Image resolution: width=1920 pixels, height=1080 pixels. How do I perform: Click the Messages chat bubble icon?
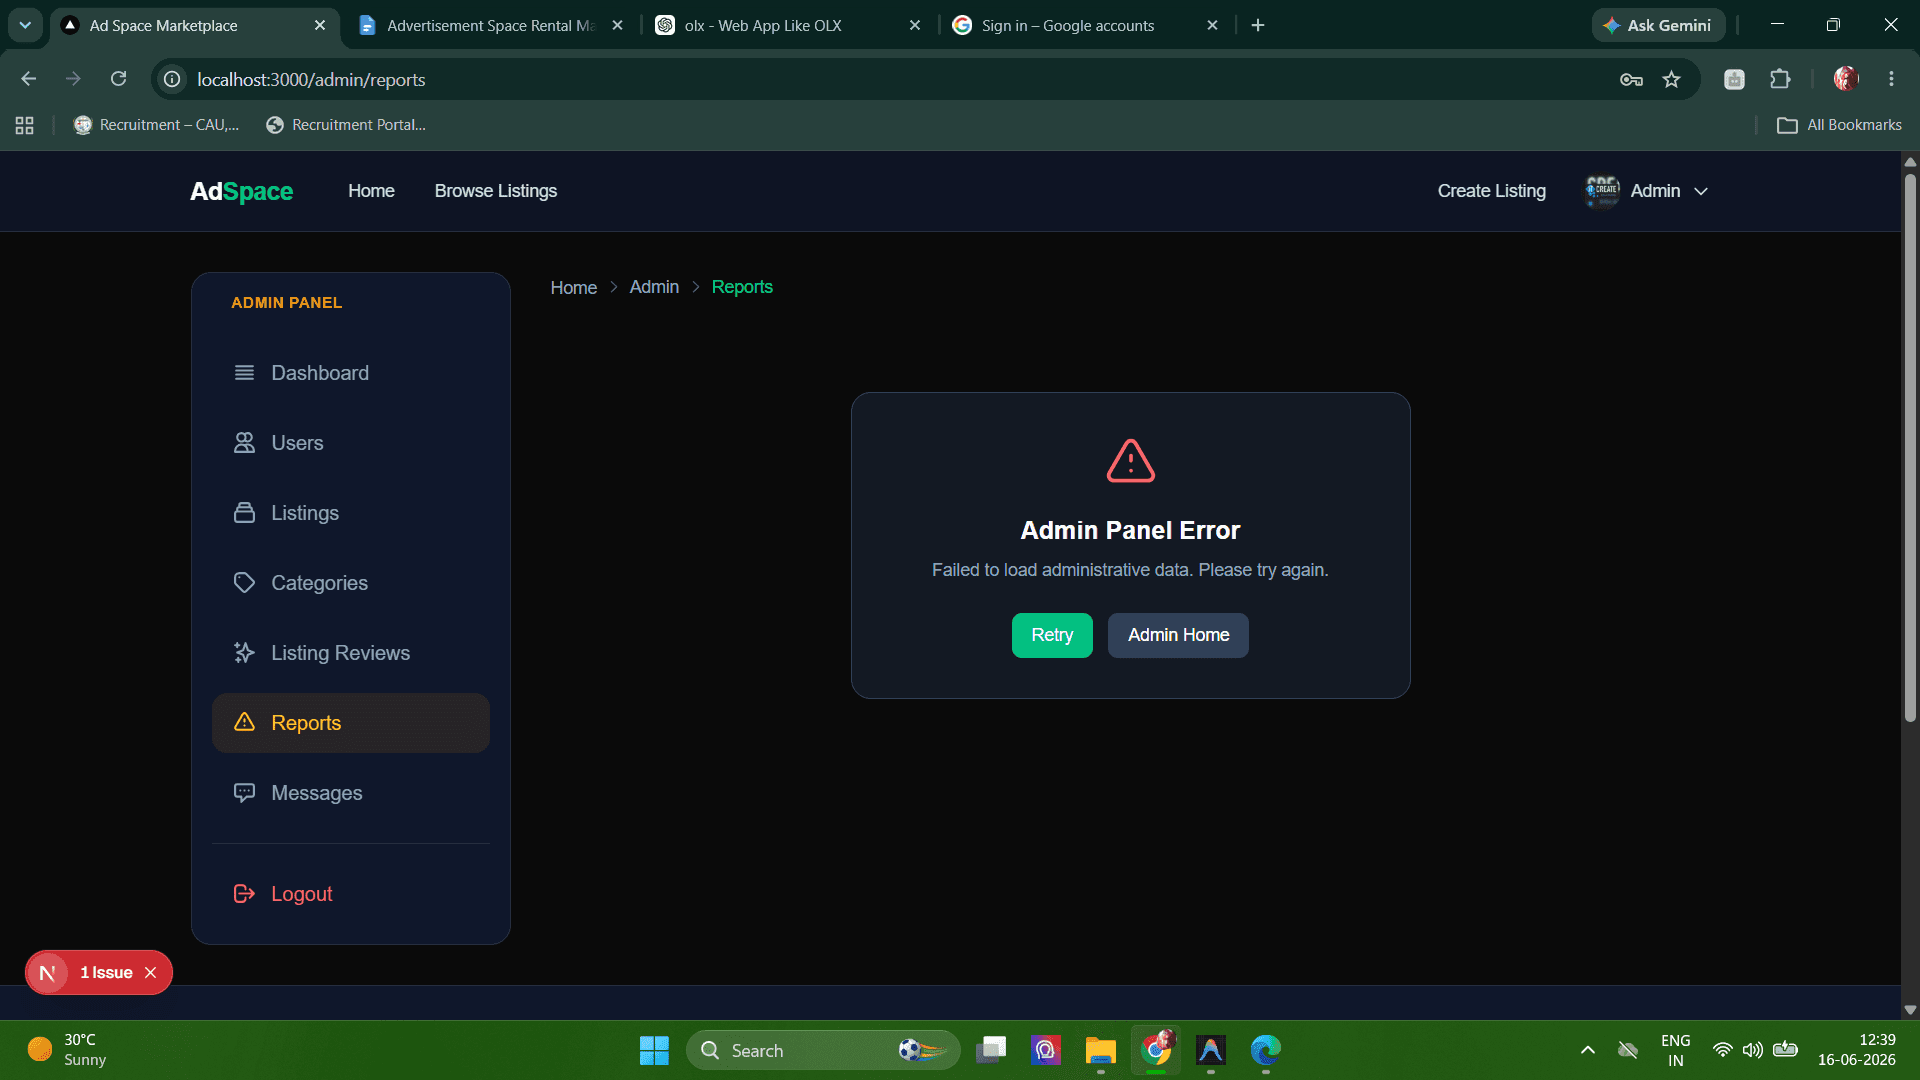pos(244,793)
